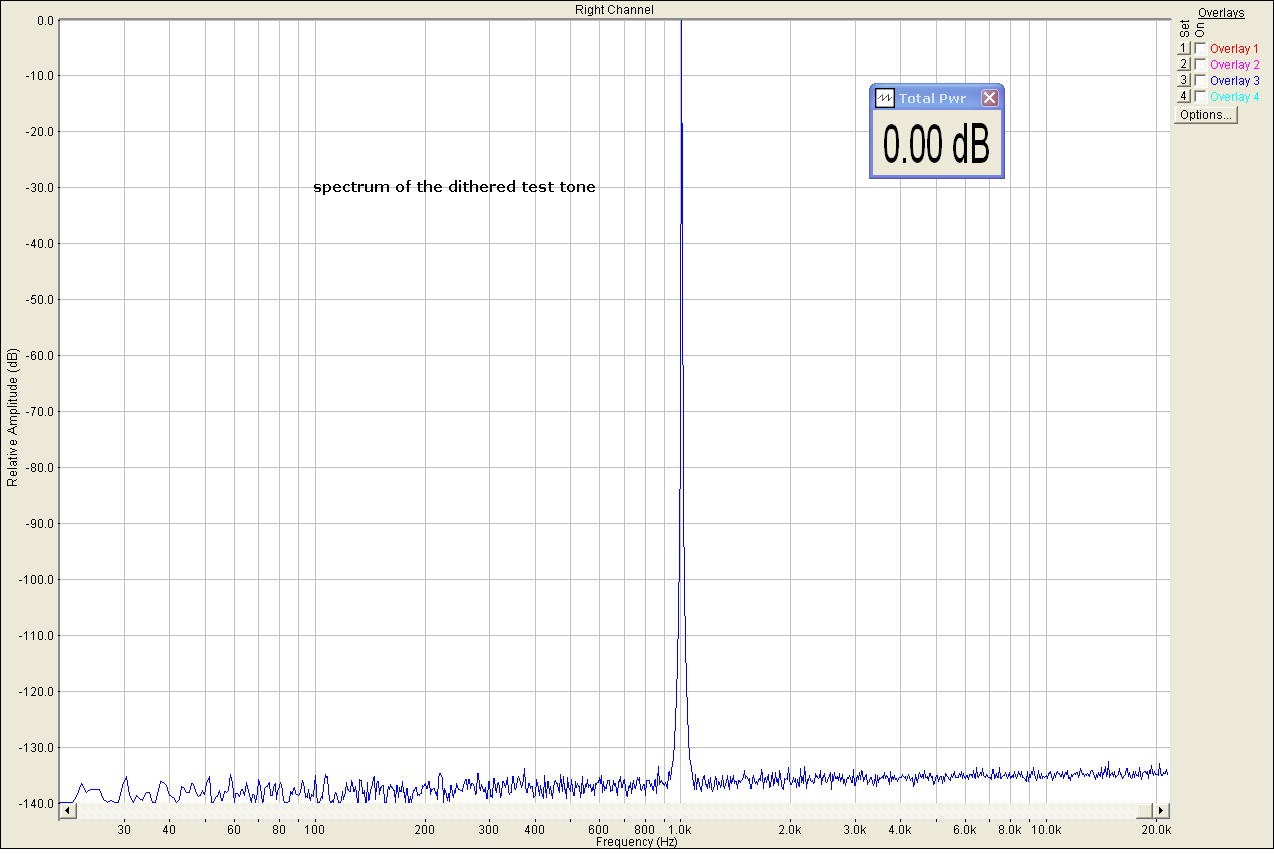Click the magenta Overlay 2 label
1274x859 pixels.
point(1234,64)
